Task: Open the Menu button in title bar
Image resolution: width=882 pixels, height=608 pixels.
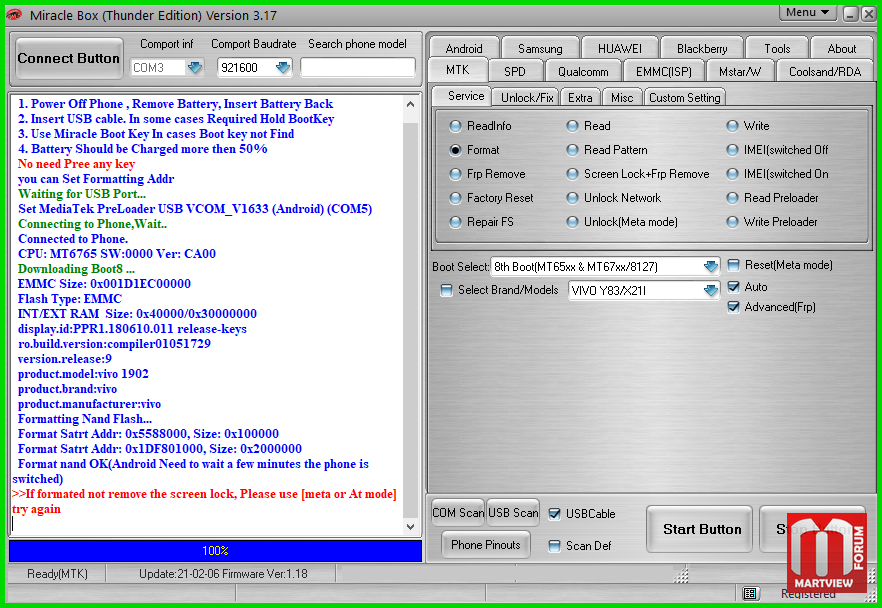Action: [808, 13]
